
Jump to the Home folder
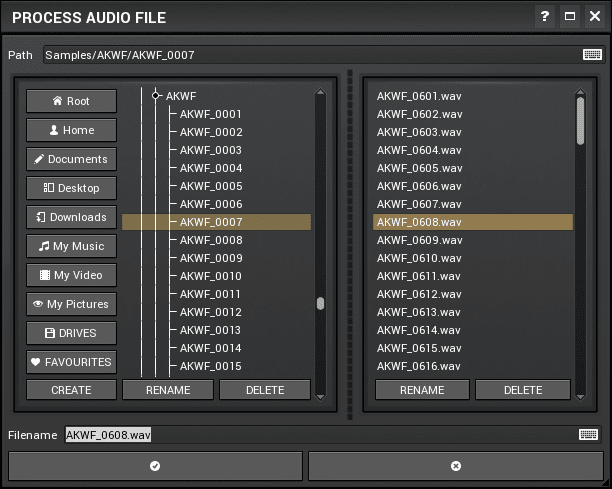click(x=71, y=130)
